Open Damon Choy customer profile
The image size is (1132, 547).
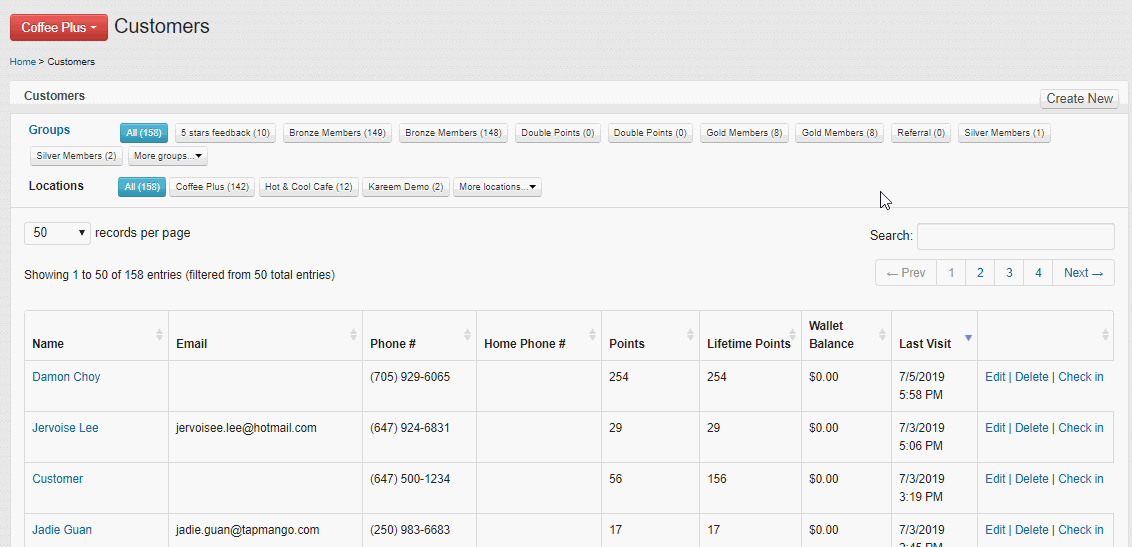pos(66,377)
